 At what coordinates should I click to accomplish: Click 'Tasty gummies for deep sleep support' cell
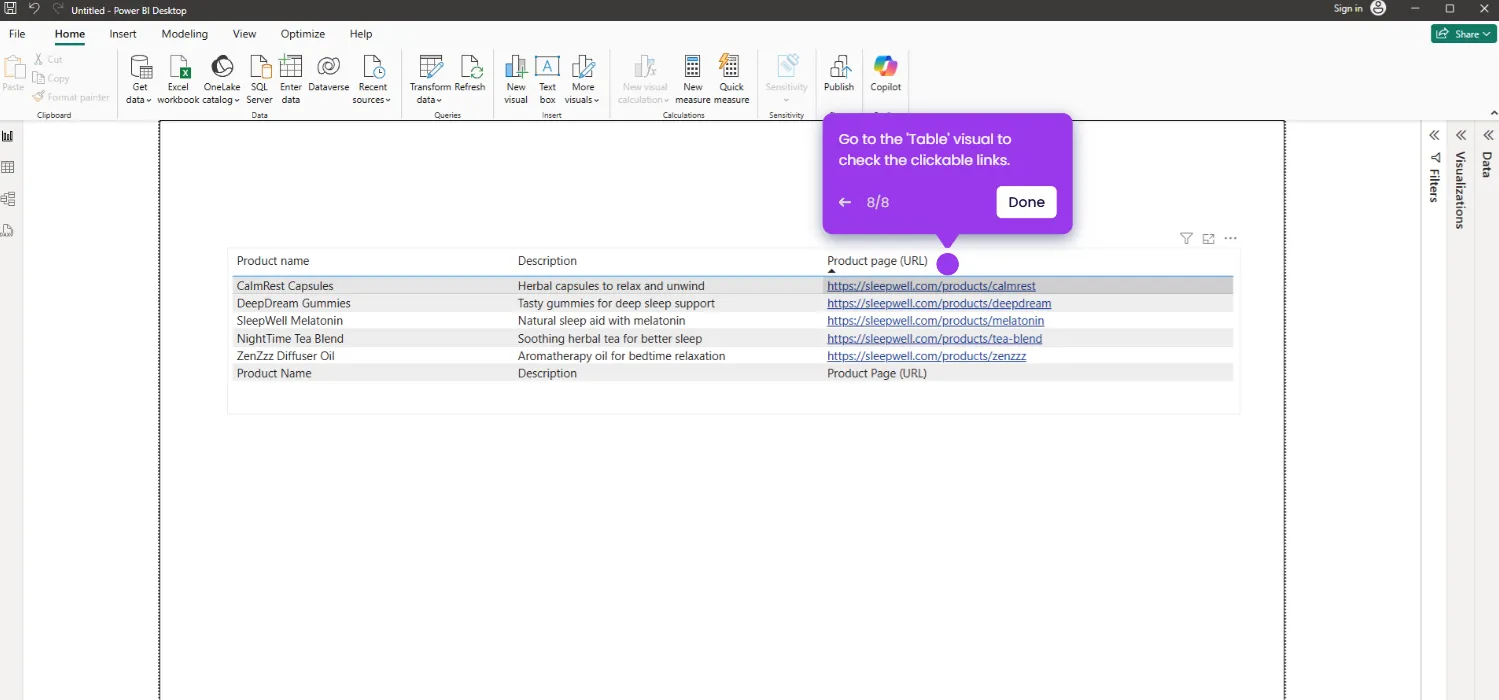616,303
